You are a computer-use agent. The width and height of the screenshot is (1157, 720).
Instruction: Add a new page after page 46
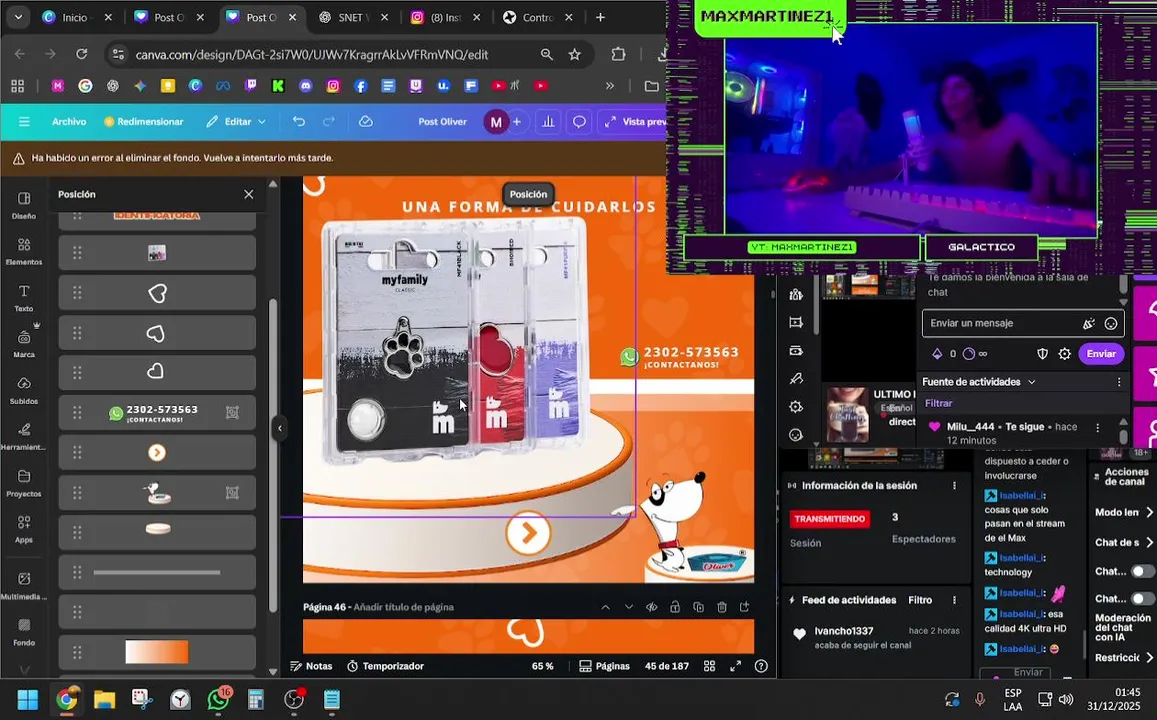(745, 607)
